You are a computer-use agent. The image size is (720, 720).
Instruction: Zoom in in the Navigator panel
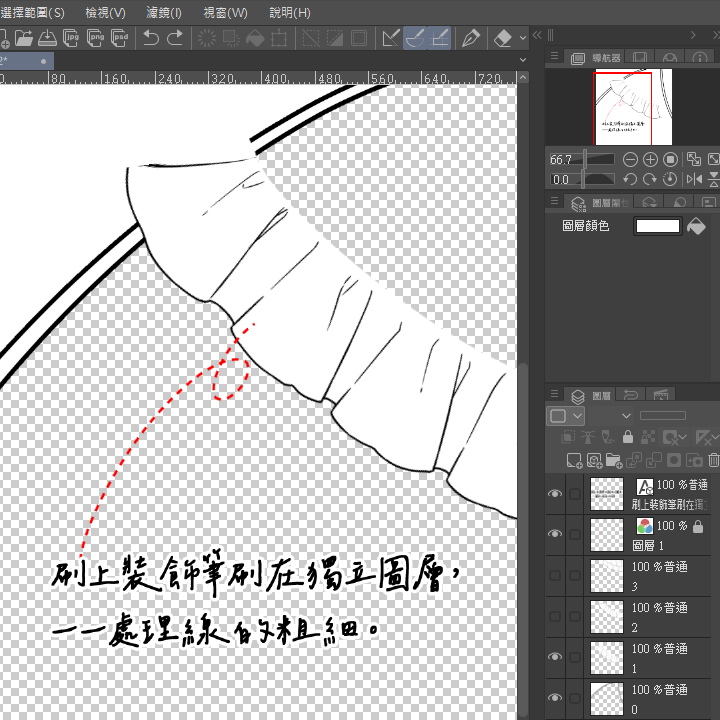pyautogui.click(x=650, y=160)
